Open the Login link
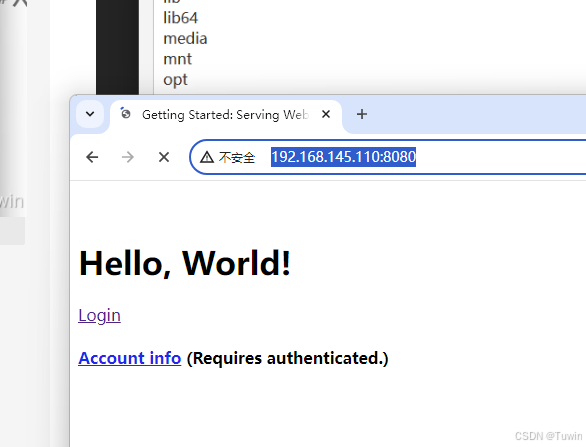 point(99,315)
